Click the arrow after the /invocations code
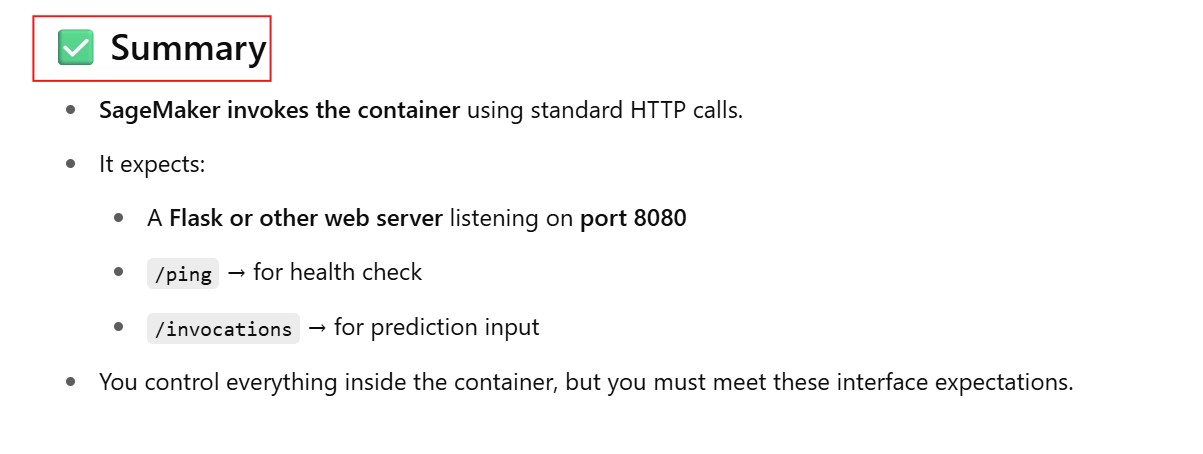Image resolution: width=1203 pixels, height=454 pixels. click(x=317, y=327)
